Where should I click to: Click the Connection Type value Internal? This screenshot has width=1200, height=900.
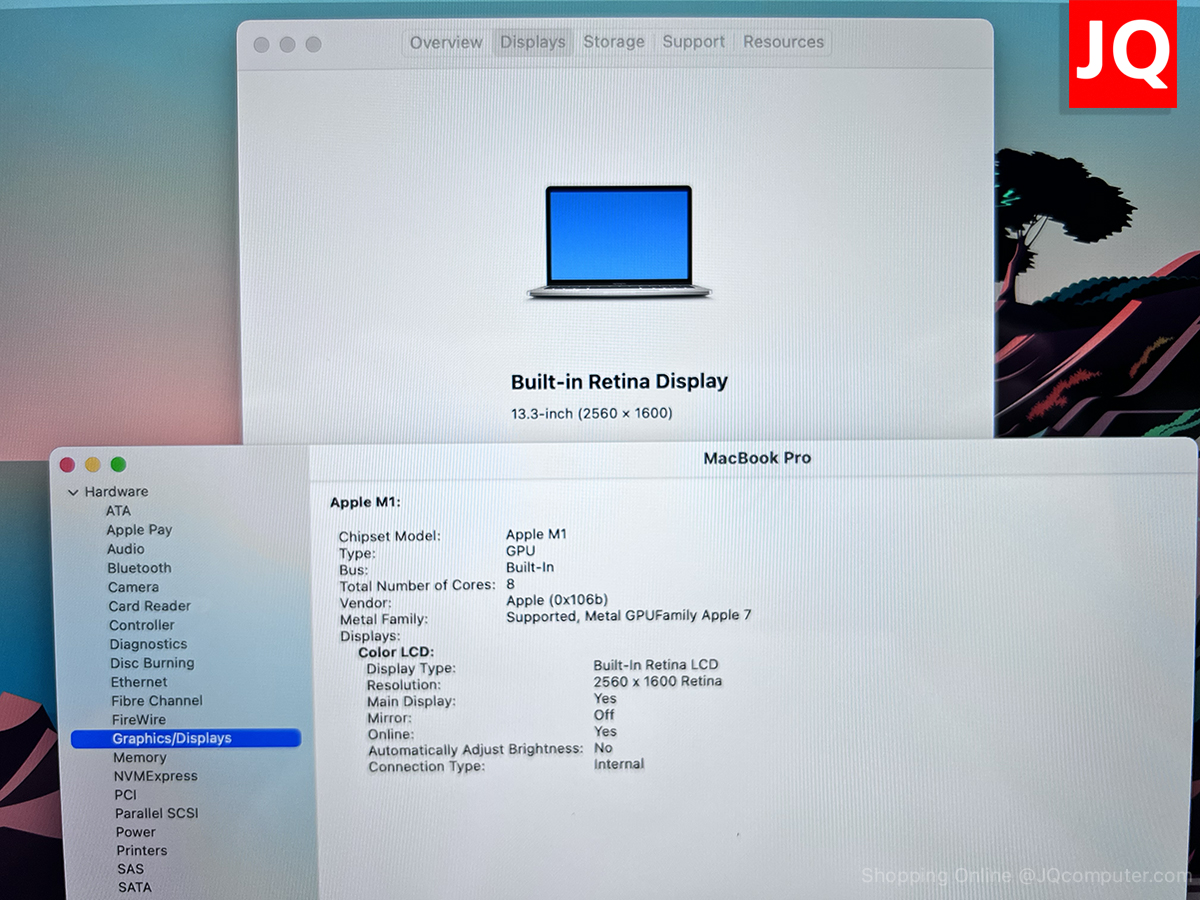pos(619,764)
